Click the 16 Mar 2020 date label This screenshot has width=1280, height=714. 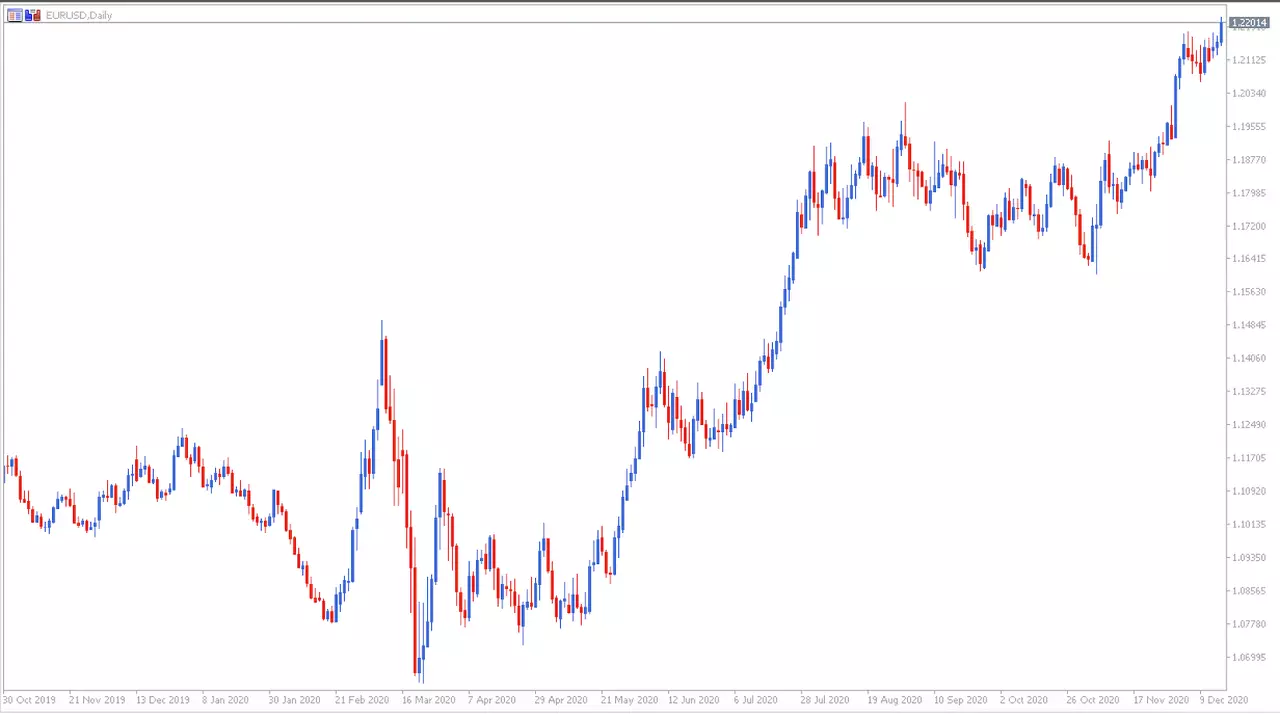click(428, 700)
